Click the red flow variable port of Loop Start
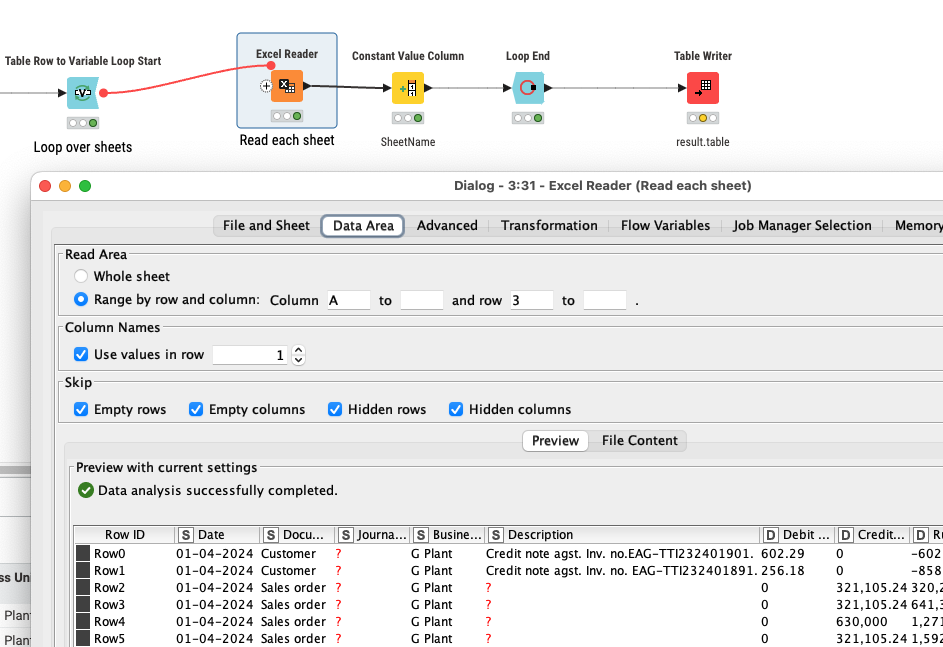The width and height of the screenshot is (943, 647). tap(103, 93)
